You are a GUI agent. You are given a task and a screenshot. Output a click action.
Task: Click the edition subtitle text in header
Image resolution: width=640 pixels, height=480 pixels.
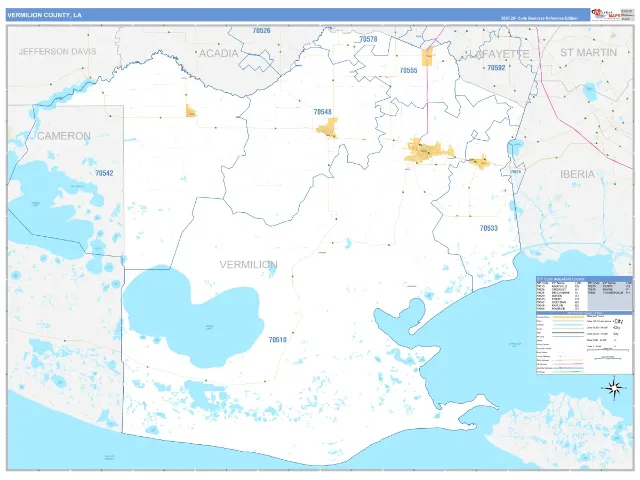(539, 18)
